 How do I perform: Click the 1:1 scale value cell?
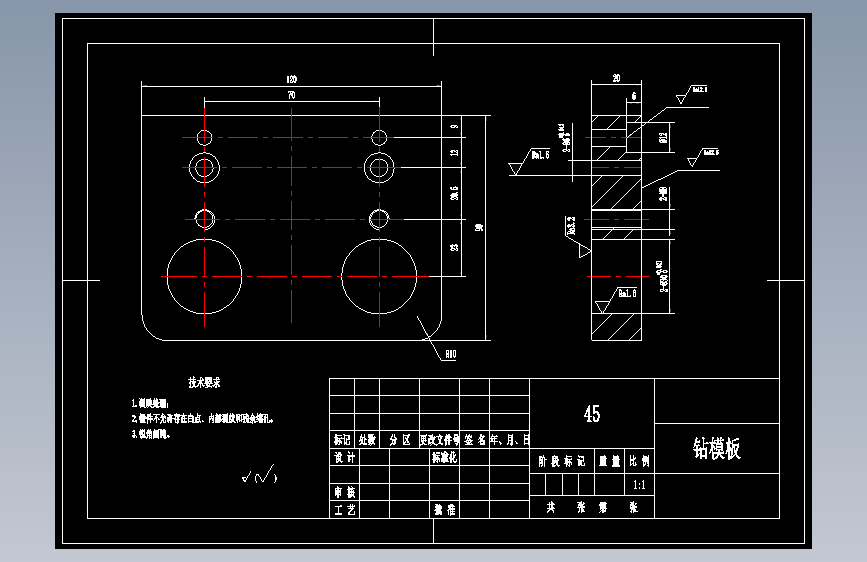point(639,485)
